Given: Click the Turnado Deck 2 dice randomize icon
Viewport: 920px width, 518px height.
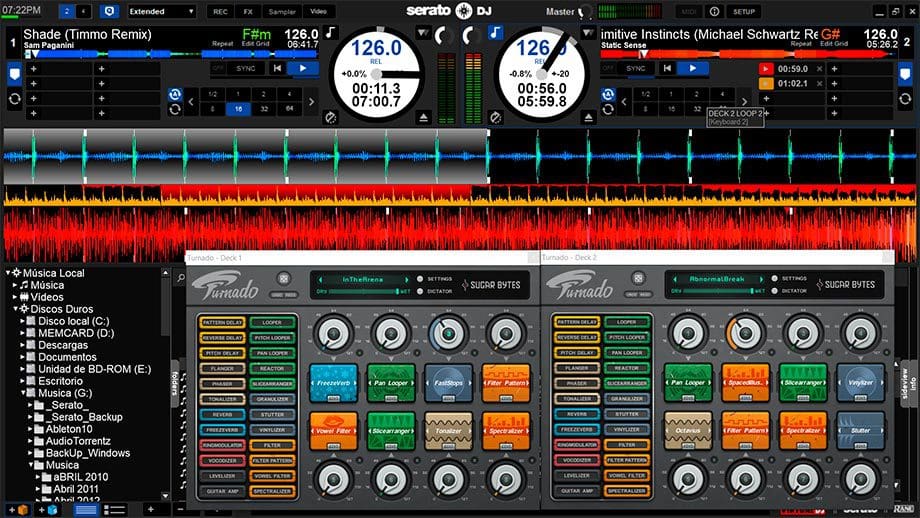Looking at the screenshot, I should (638, 279).
